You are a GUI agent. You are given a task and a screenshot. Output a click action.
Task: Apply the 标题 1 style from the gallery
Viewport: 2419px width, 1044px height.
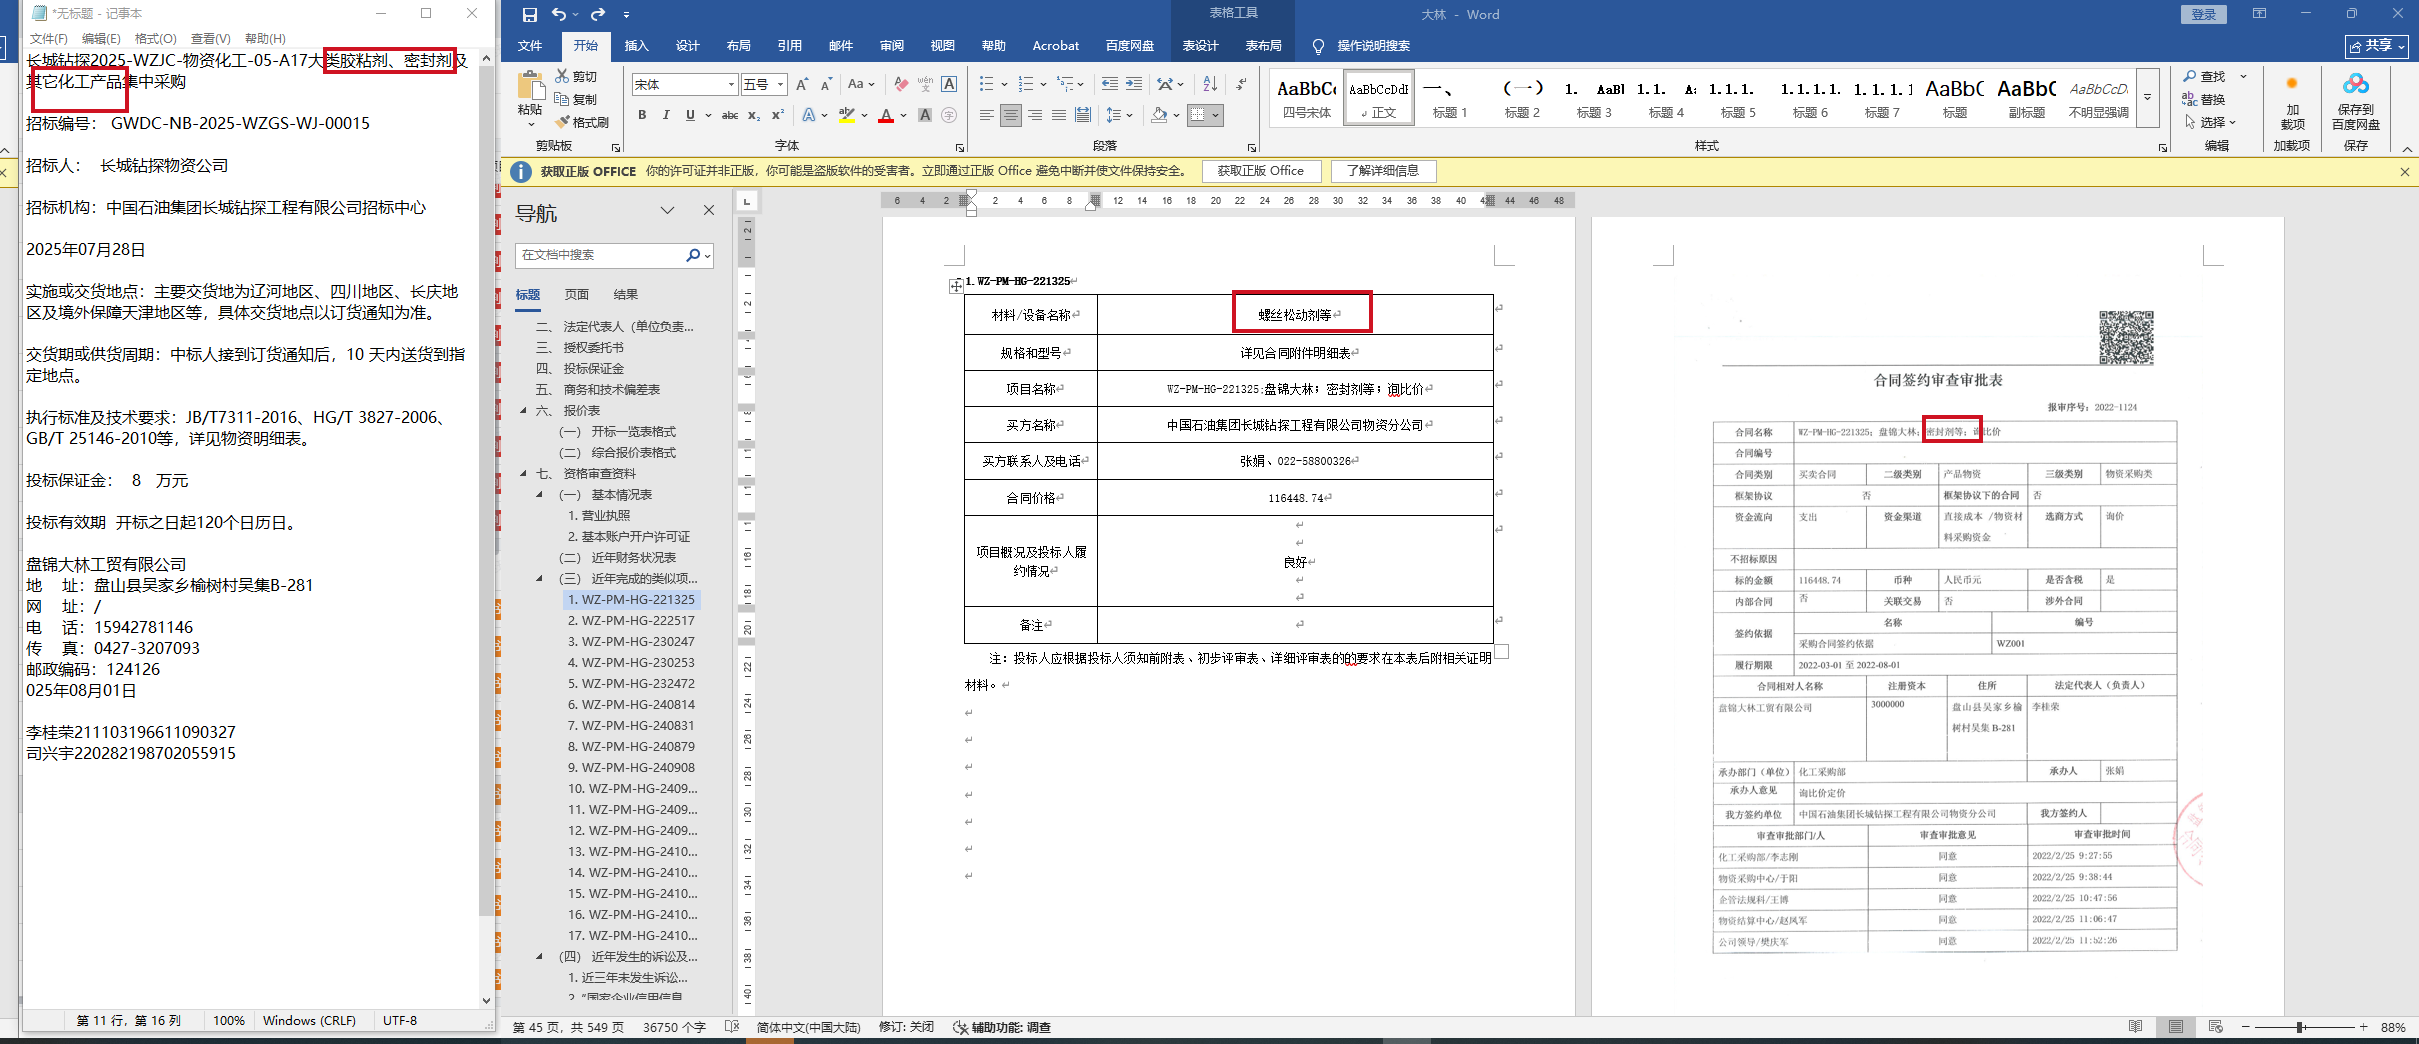click(x=1449, y=98)
